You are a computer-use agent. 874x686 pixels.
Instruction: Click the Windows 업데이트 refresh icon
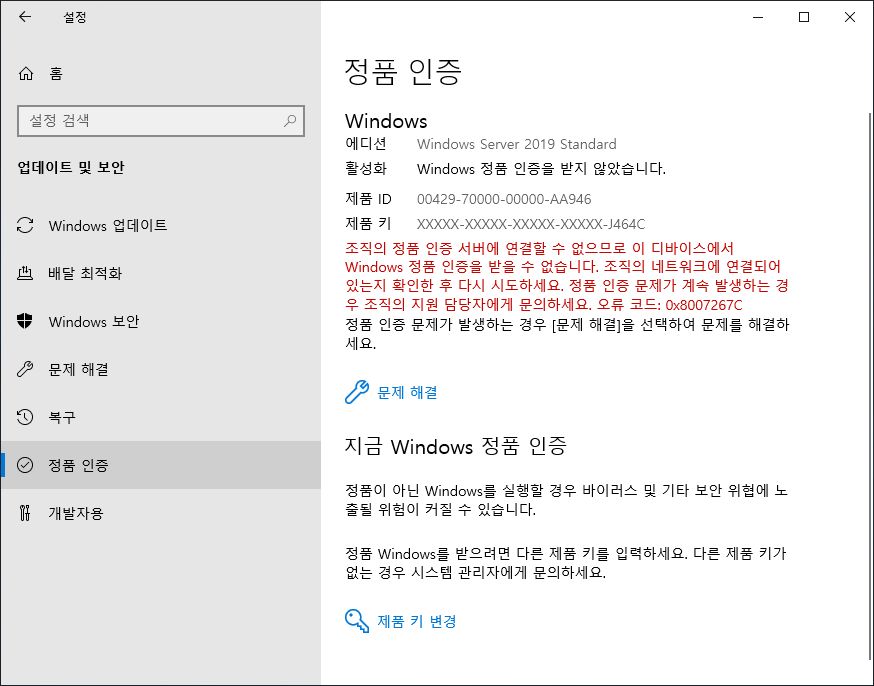(25, 225)
